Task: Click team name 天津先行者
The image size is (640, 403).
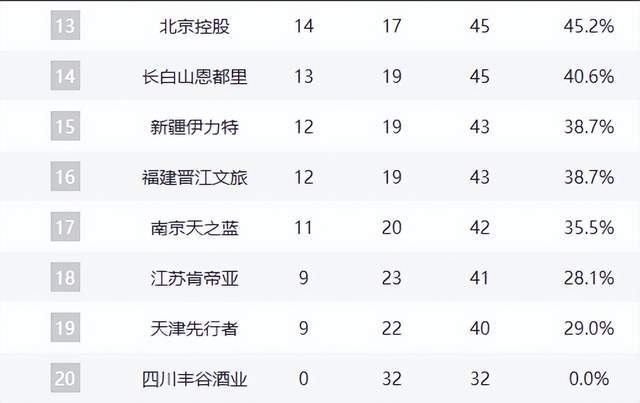Action: point(195,328)
